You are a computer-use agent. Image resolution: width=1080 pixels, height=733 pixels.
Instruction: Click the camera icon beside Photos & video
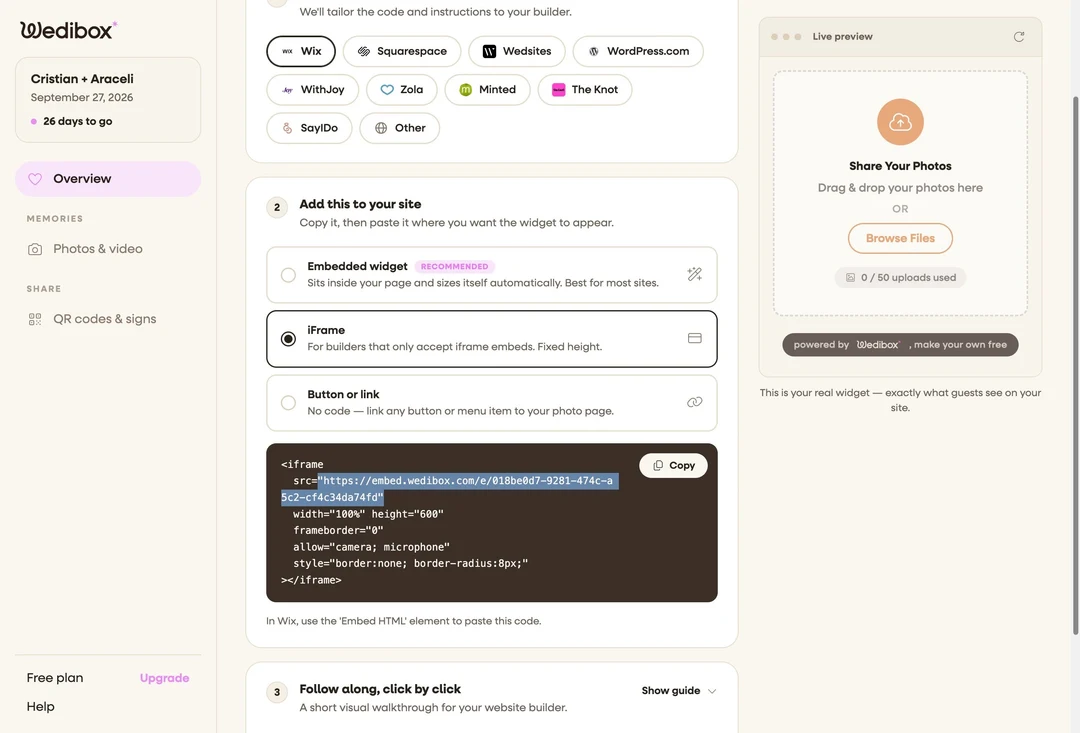[35, 249]
